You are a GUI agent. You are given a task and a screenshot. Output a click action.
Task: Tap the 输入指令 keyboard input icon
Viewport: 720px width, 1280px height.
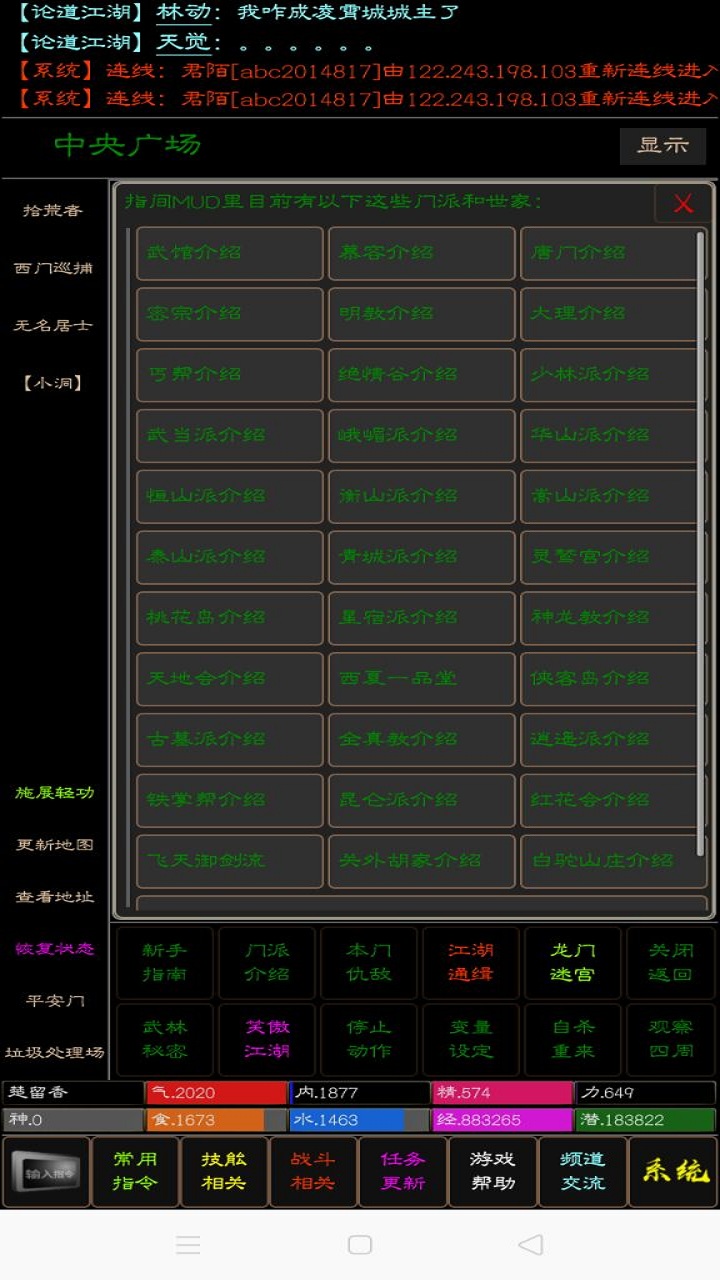point(46,1172)
